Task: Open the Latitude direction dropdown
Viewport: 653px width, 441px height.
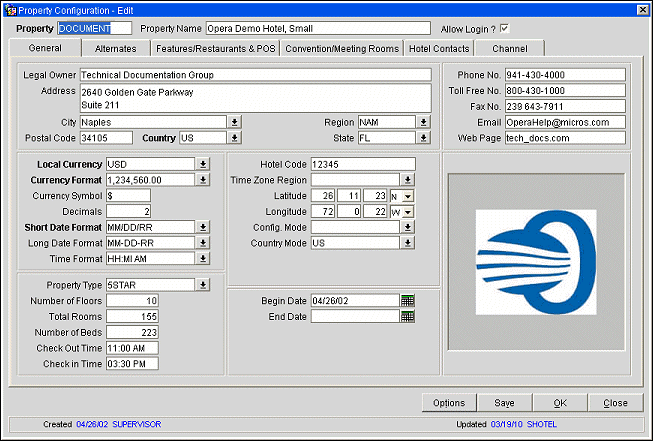Action: pos(407,196)
